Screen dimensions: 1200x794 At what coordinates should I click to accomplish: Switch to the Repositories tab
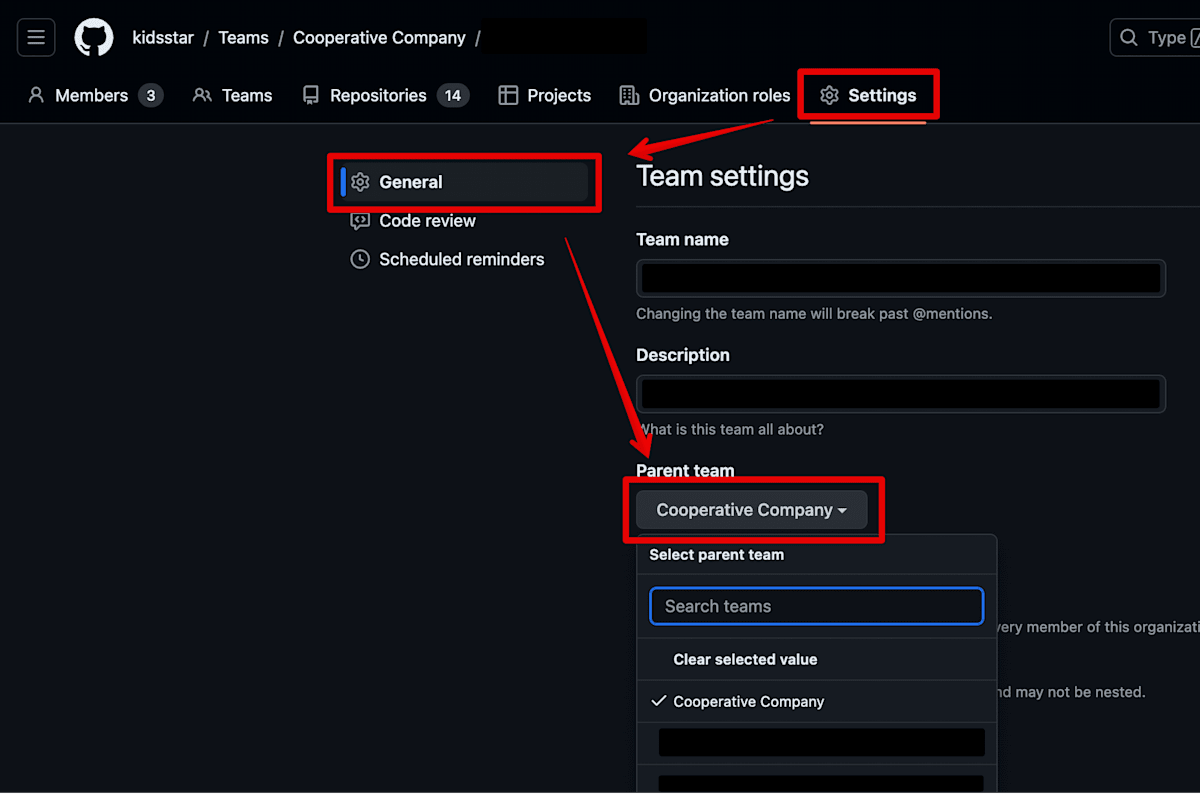tap(385, 96)
